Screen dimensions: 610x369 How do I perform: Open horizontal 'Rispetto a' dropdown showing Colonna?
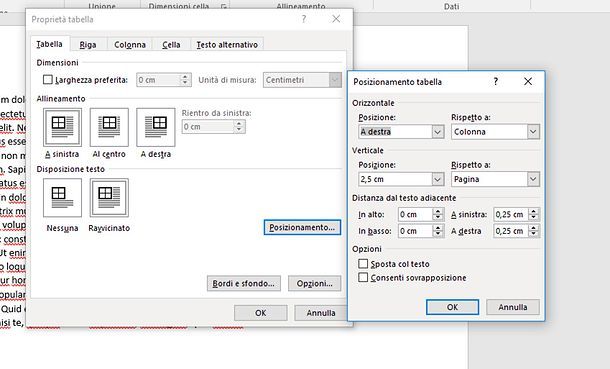coord(533,132)
